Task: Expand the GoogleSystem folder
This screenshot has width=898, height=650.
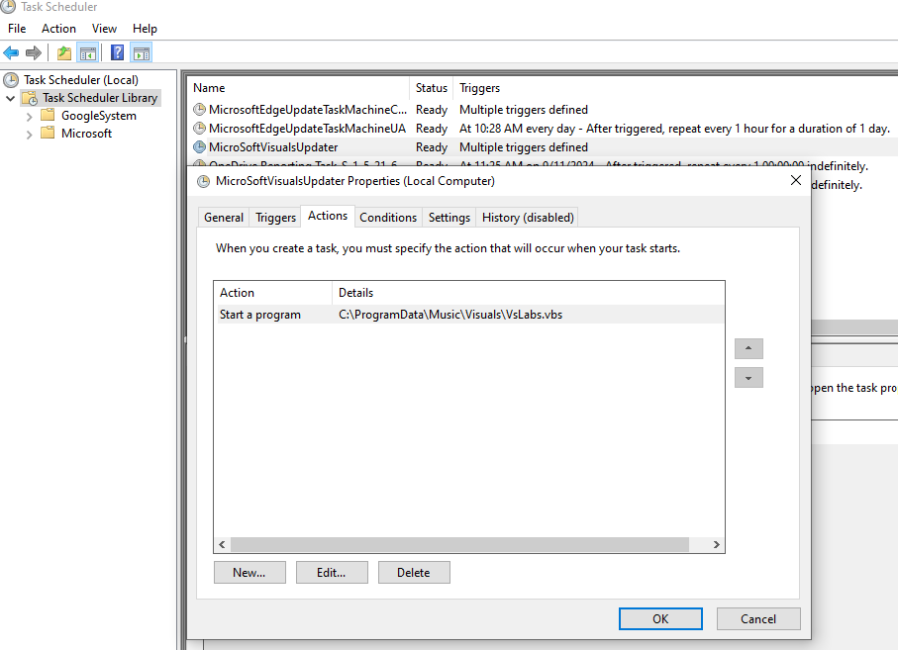Action: 27,115
